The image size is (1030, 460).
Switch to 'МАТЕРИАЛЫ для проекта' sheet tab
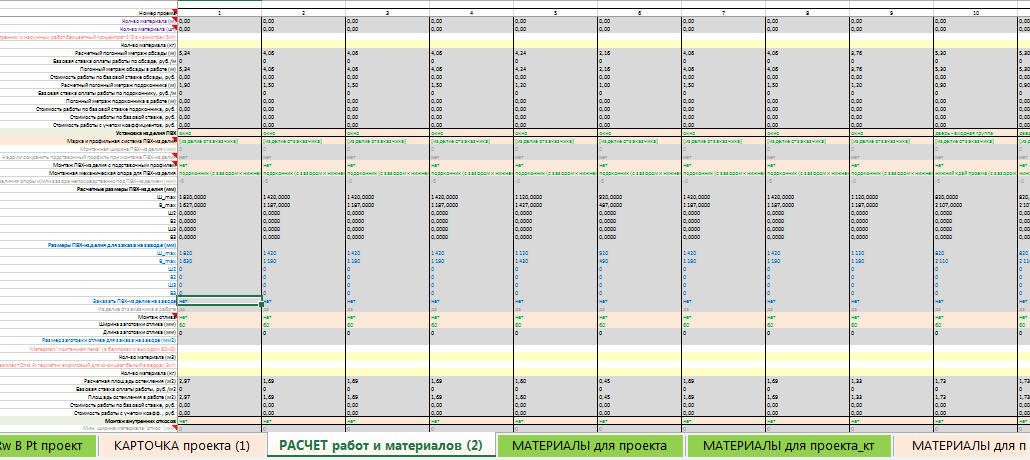pos(590,446)
